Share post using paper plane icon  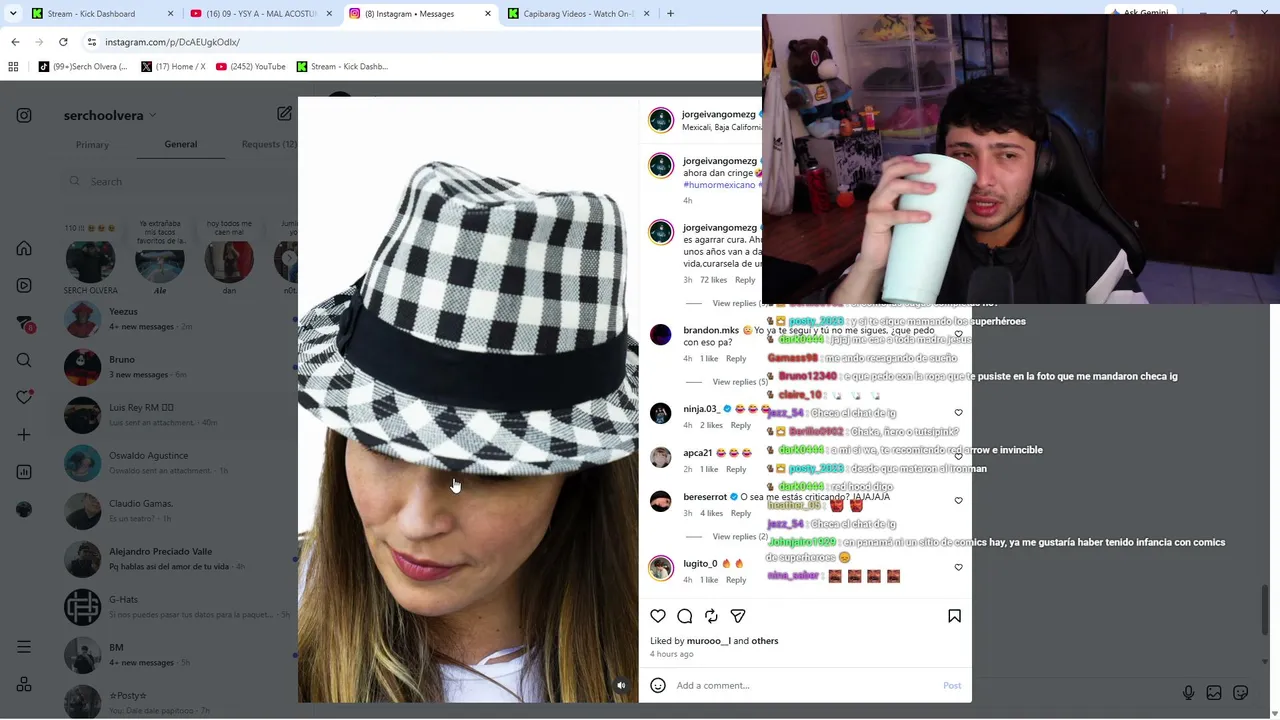coord(738,616)
